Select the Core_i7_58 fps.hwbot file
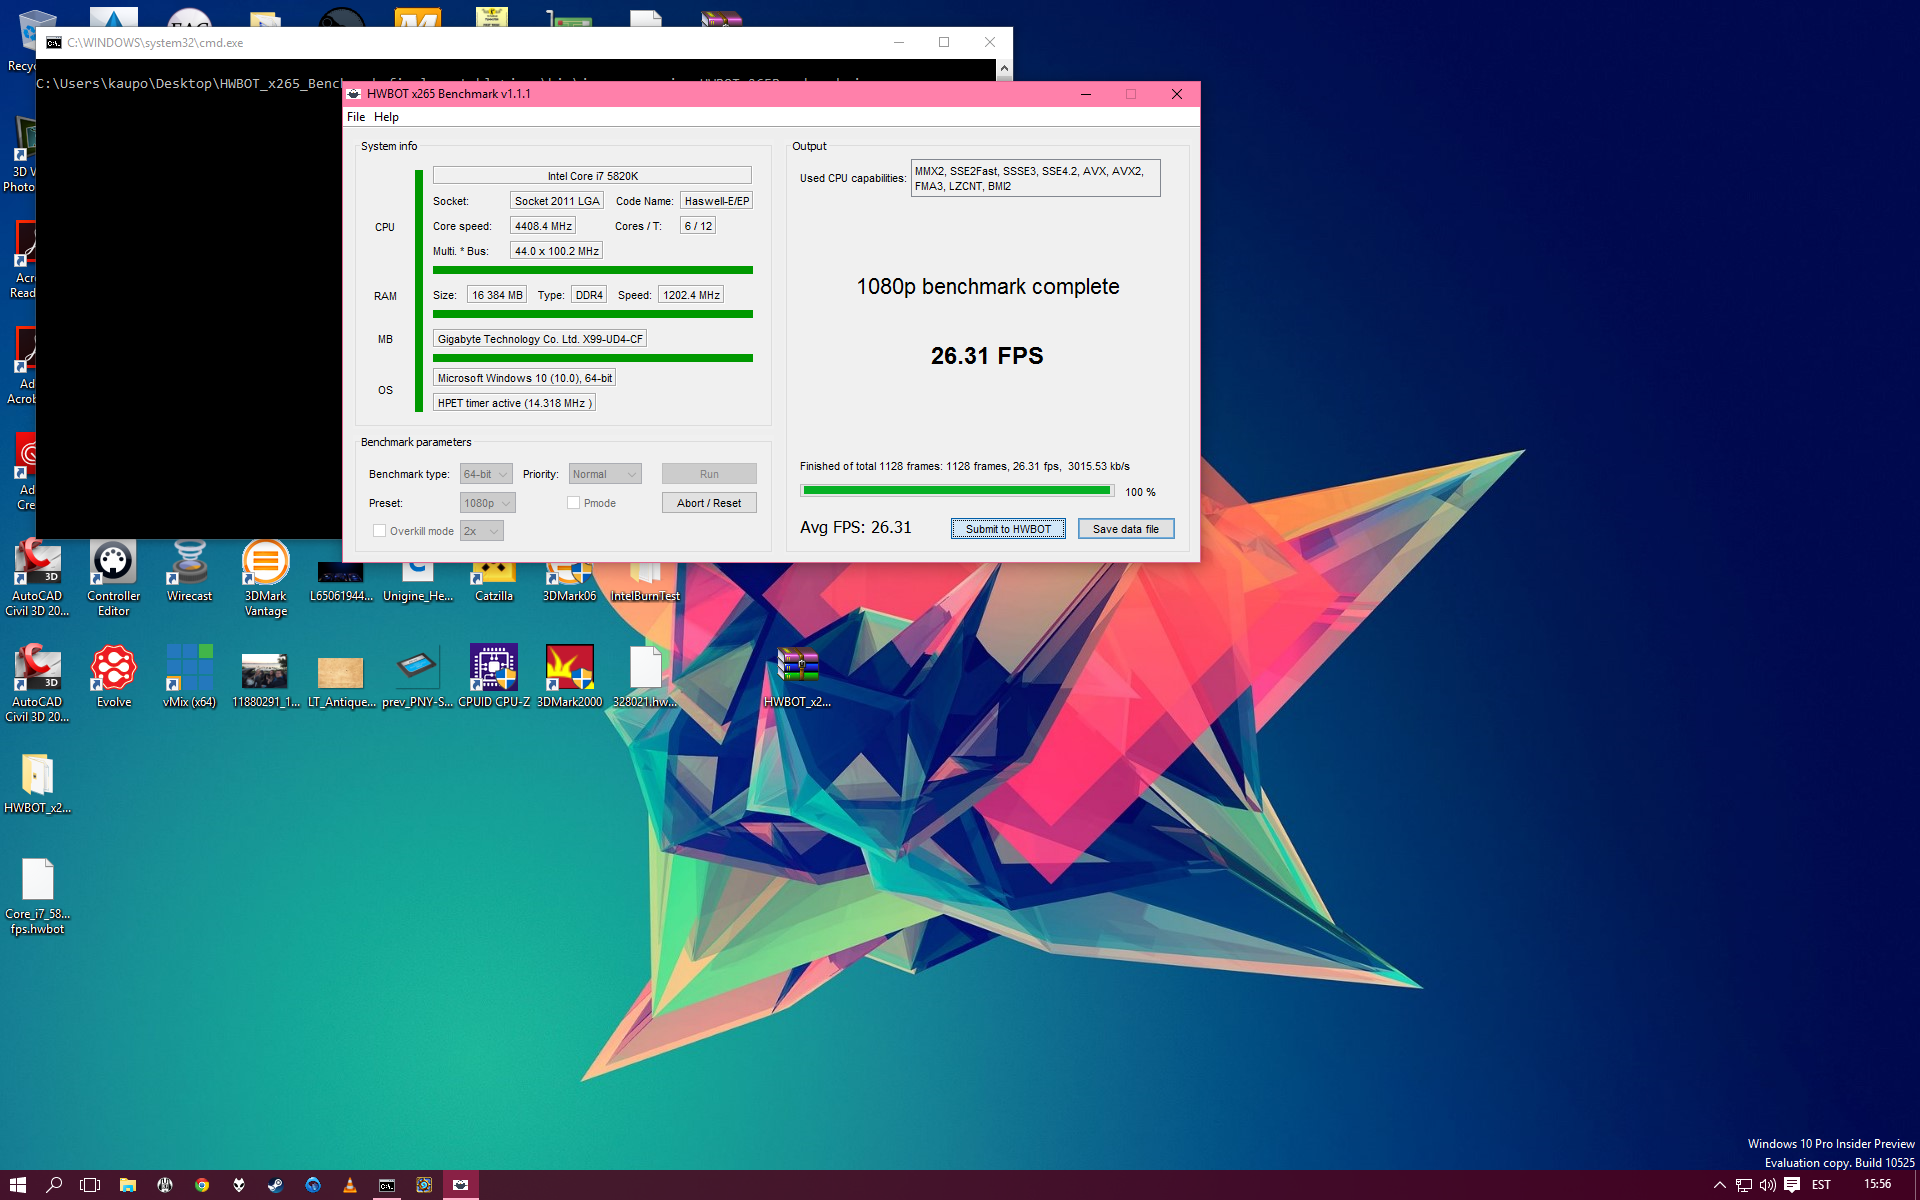The image size is (1920, 1200). [37, 896]
